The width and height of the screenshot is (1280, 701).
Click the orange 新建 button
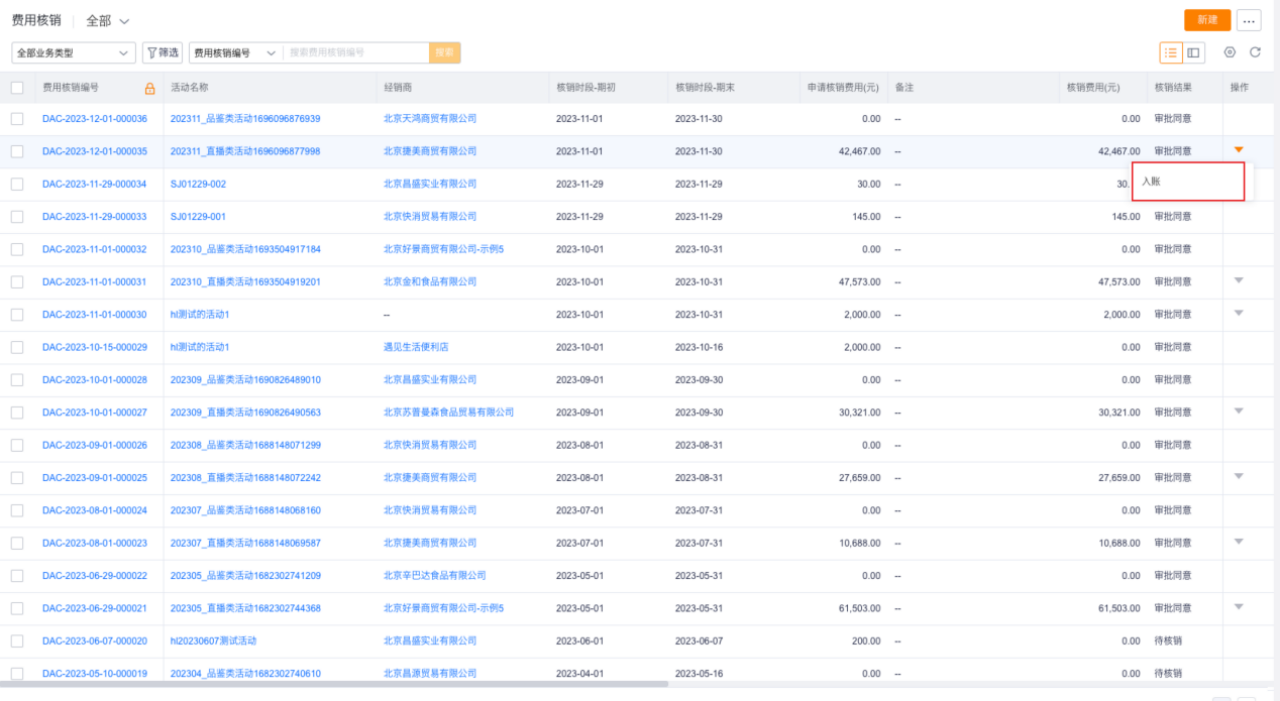click(1207, 20)
